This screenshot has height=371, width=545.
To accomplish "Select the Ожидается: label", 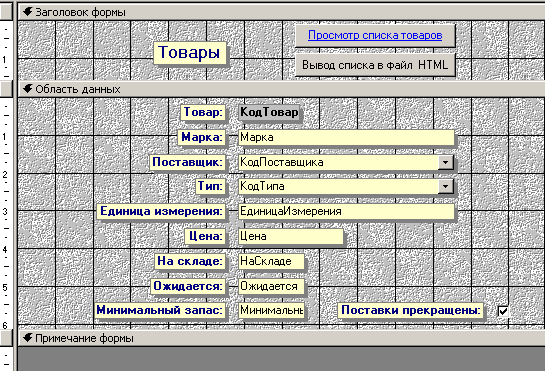I will (x=188, y=286).
